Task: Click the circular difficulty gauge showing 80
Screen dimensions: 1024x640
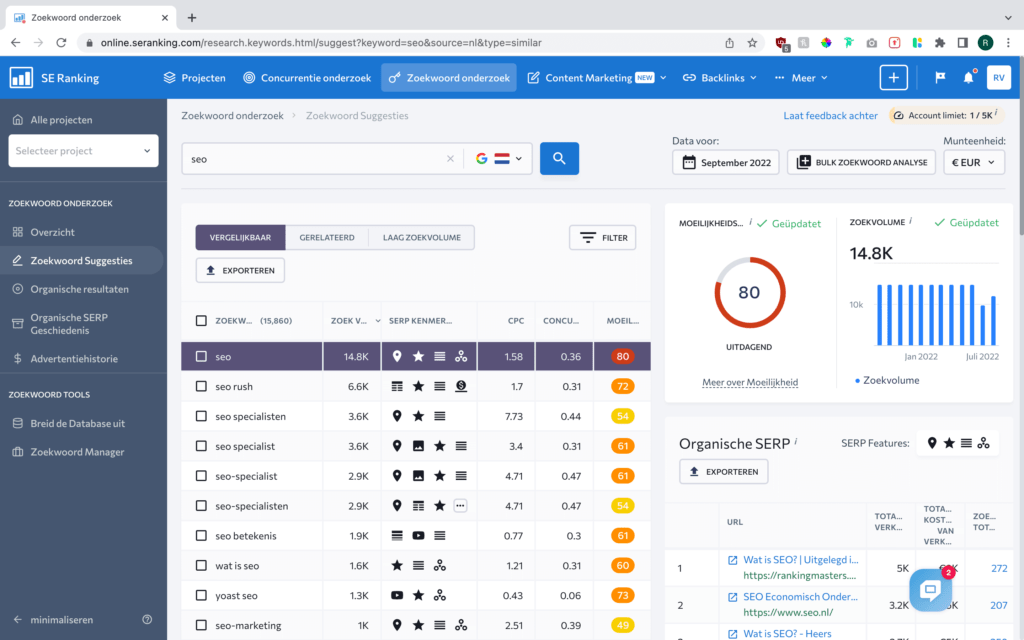Action: click(x=750, y=292)
